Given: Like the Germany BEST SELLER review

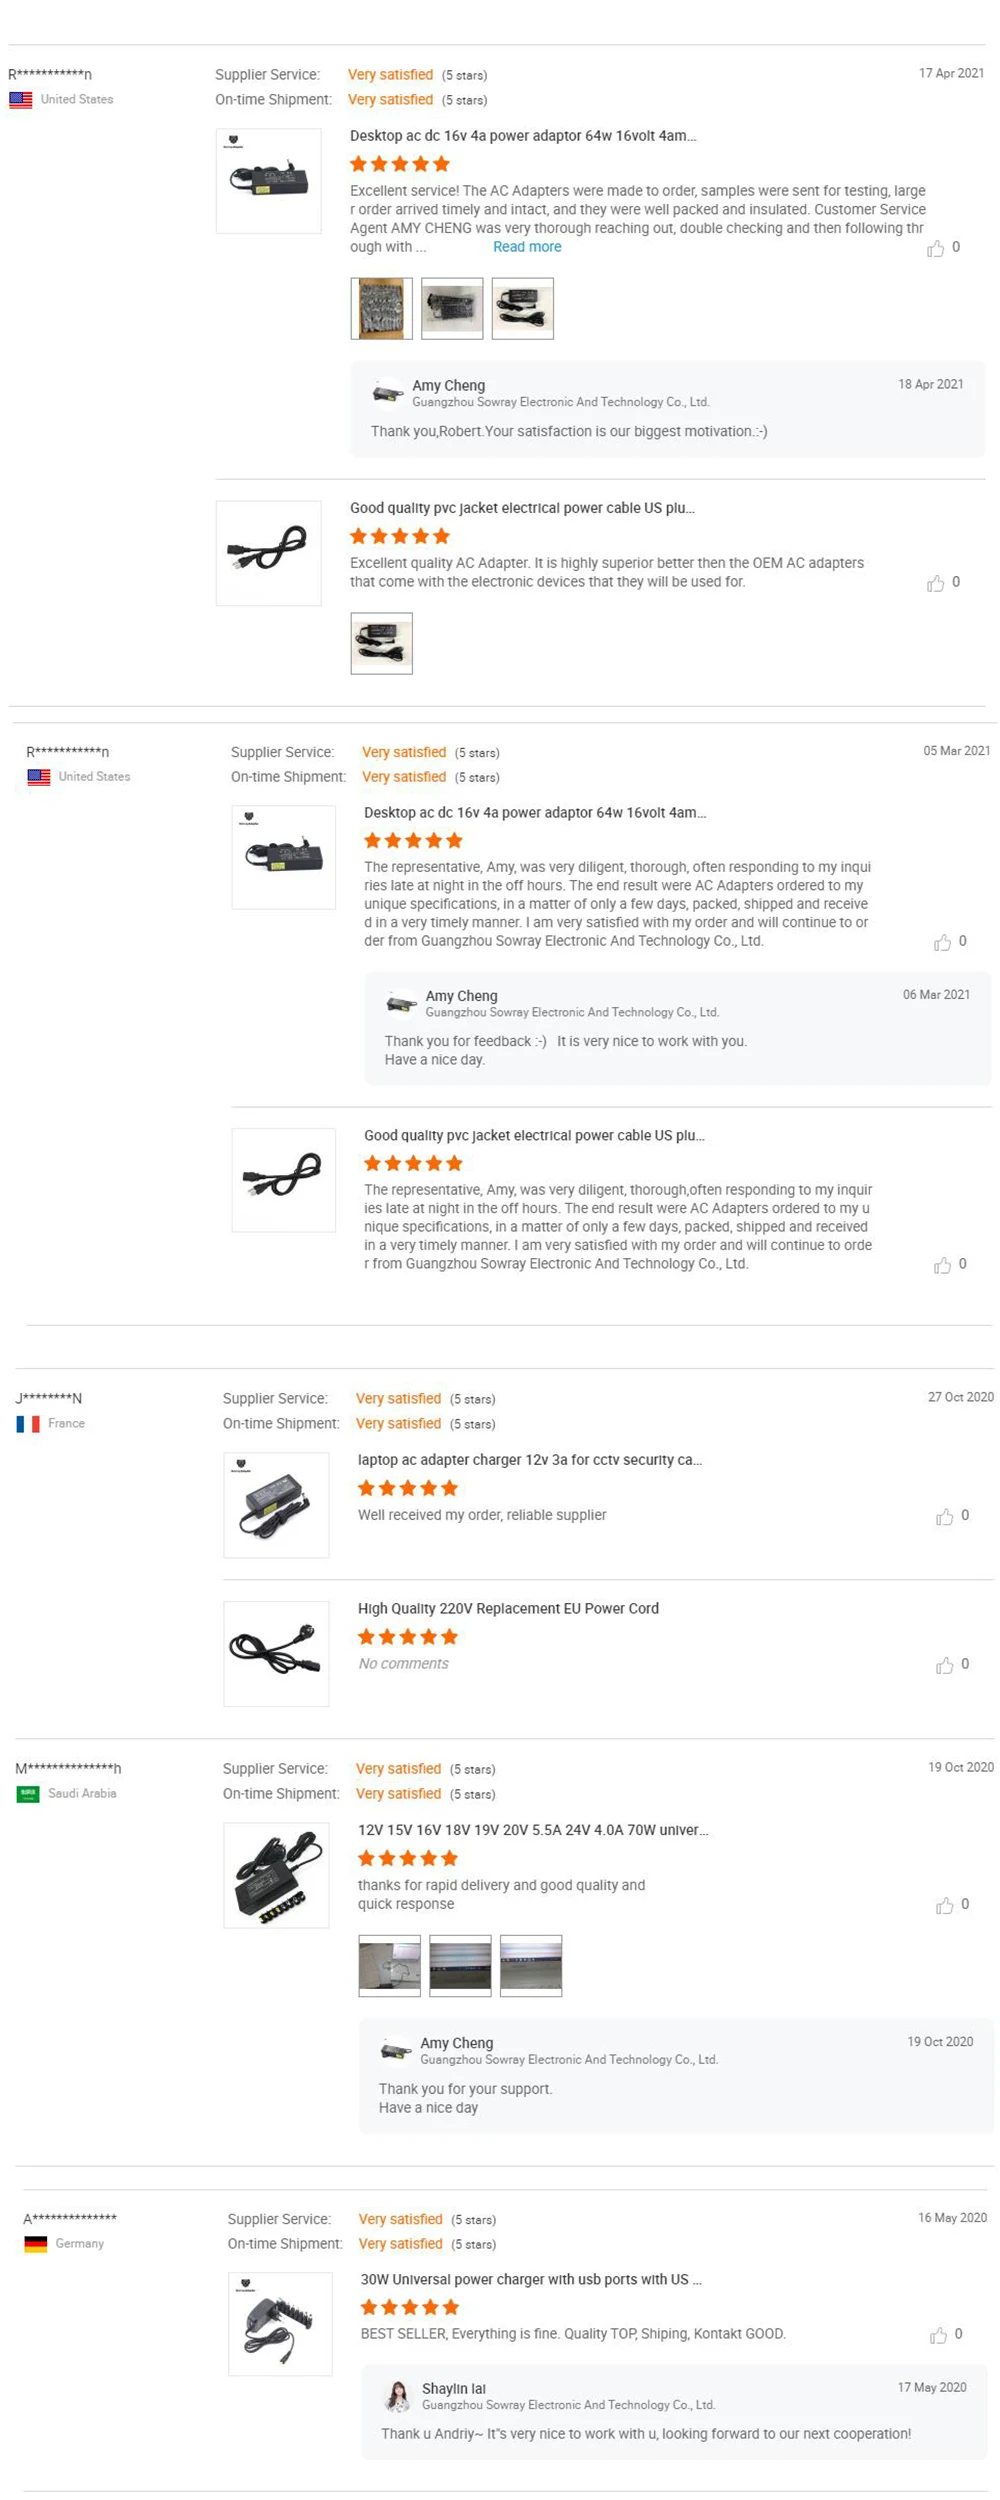Looking at the screenshot, I should [938, 2335].
